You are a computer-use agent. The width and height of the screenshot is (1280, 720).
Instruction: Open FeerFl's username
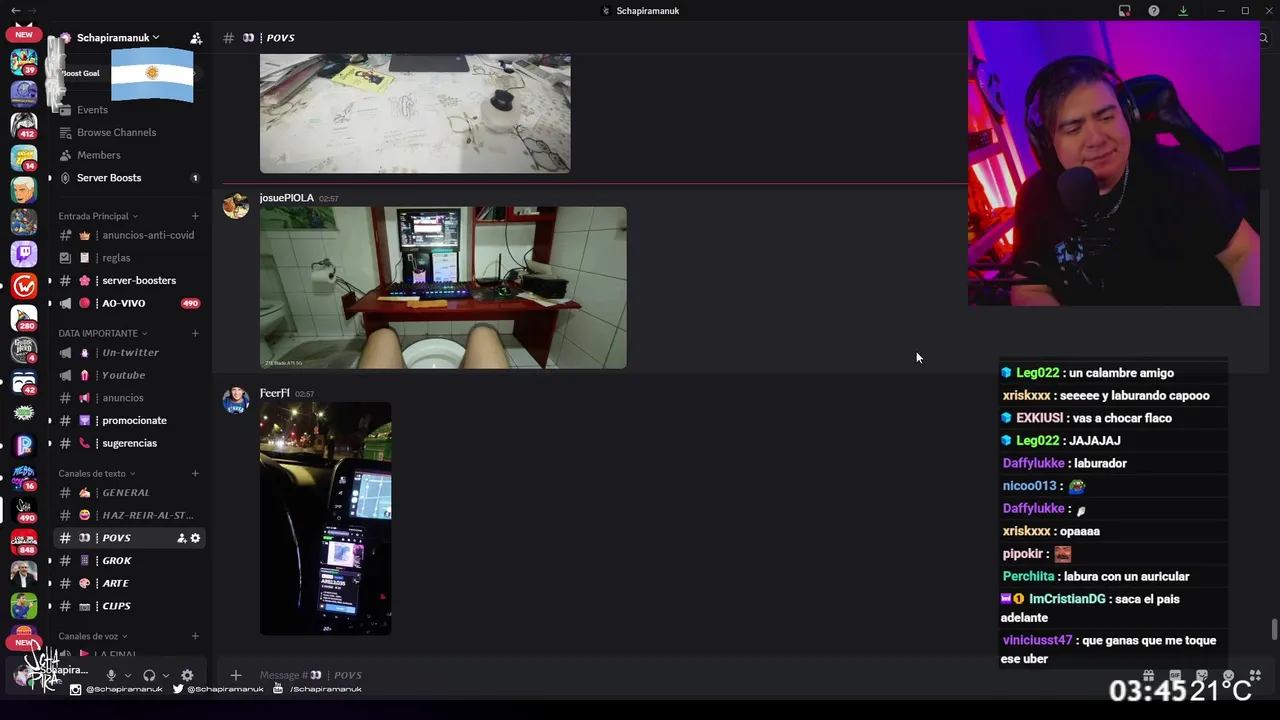(x=274, y=393)
